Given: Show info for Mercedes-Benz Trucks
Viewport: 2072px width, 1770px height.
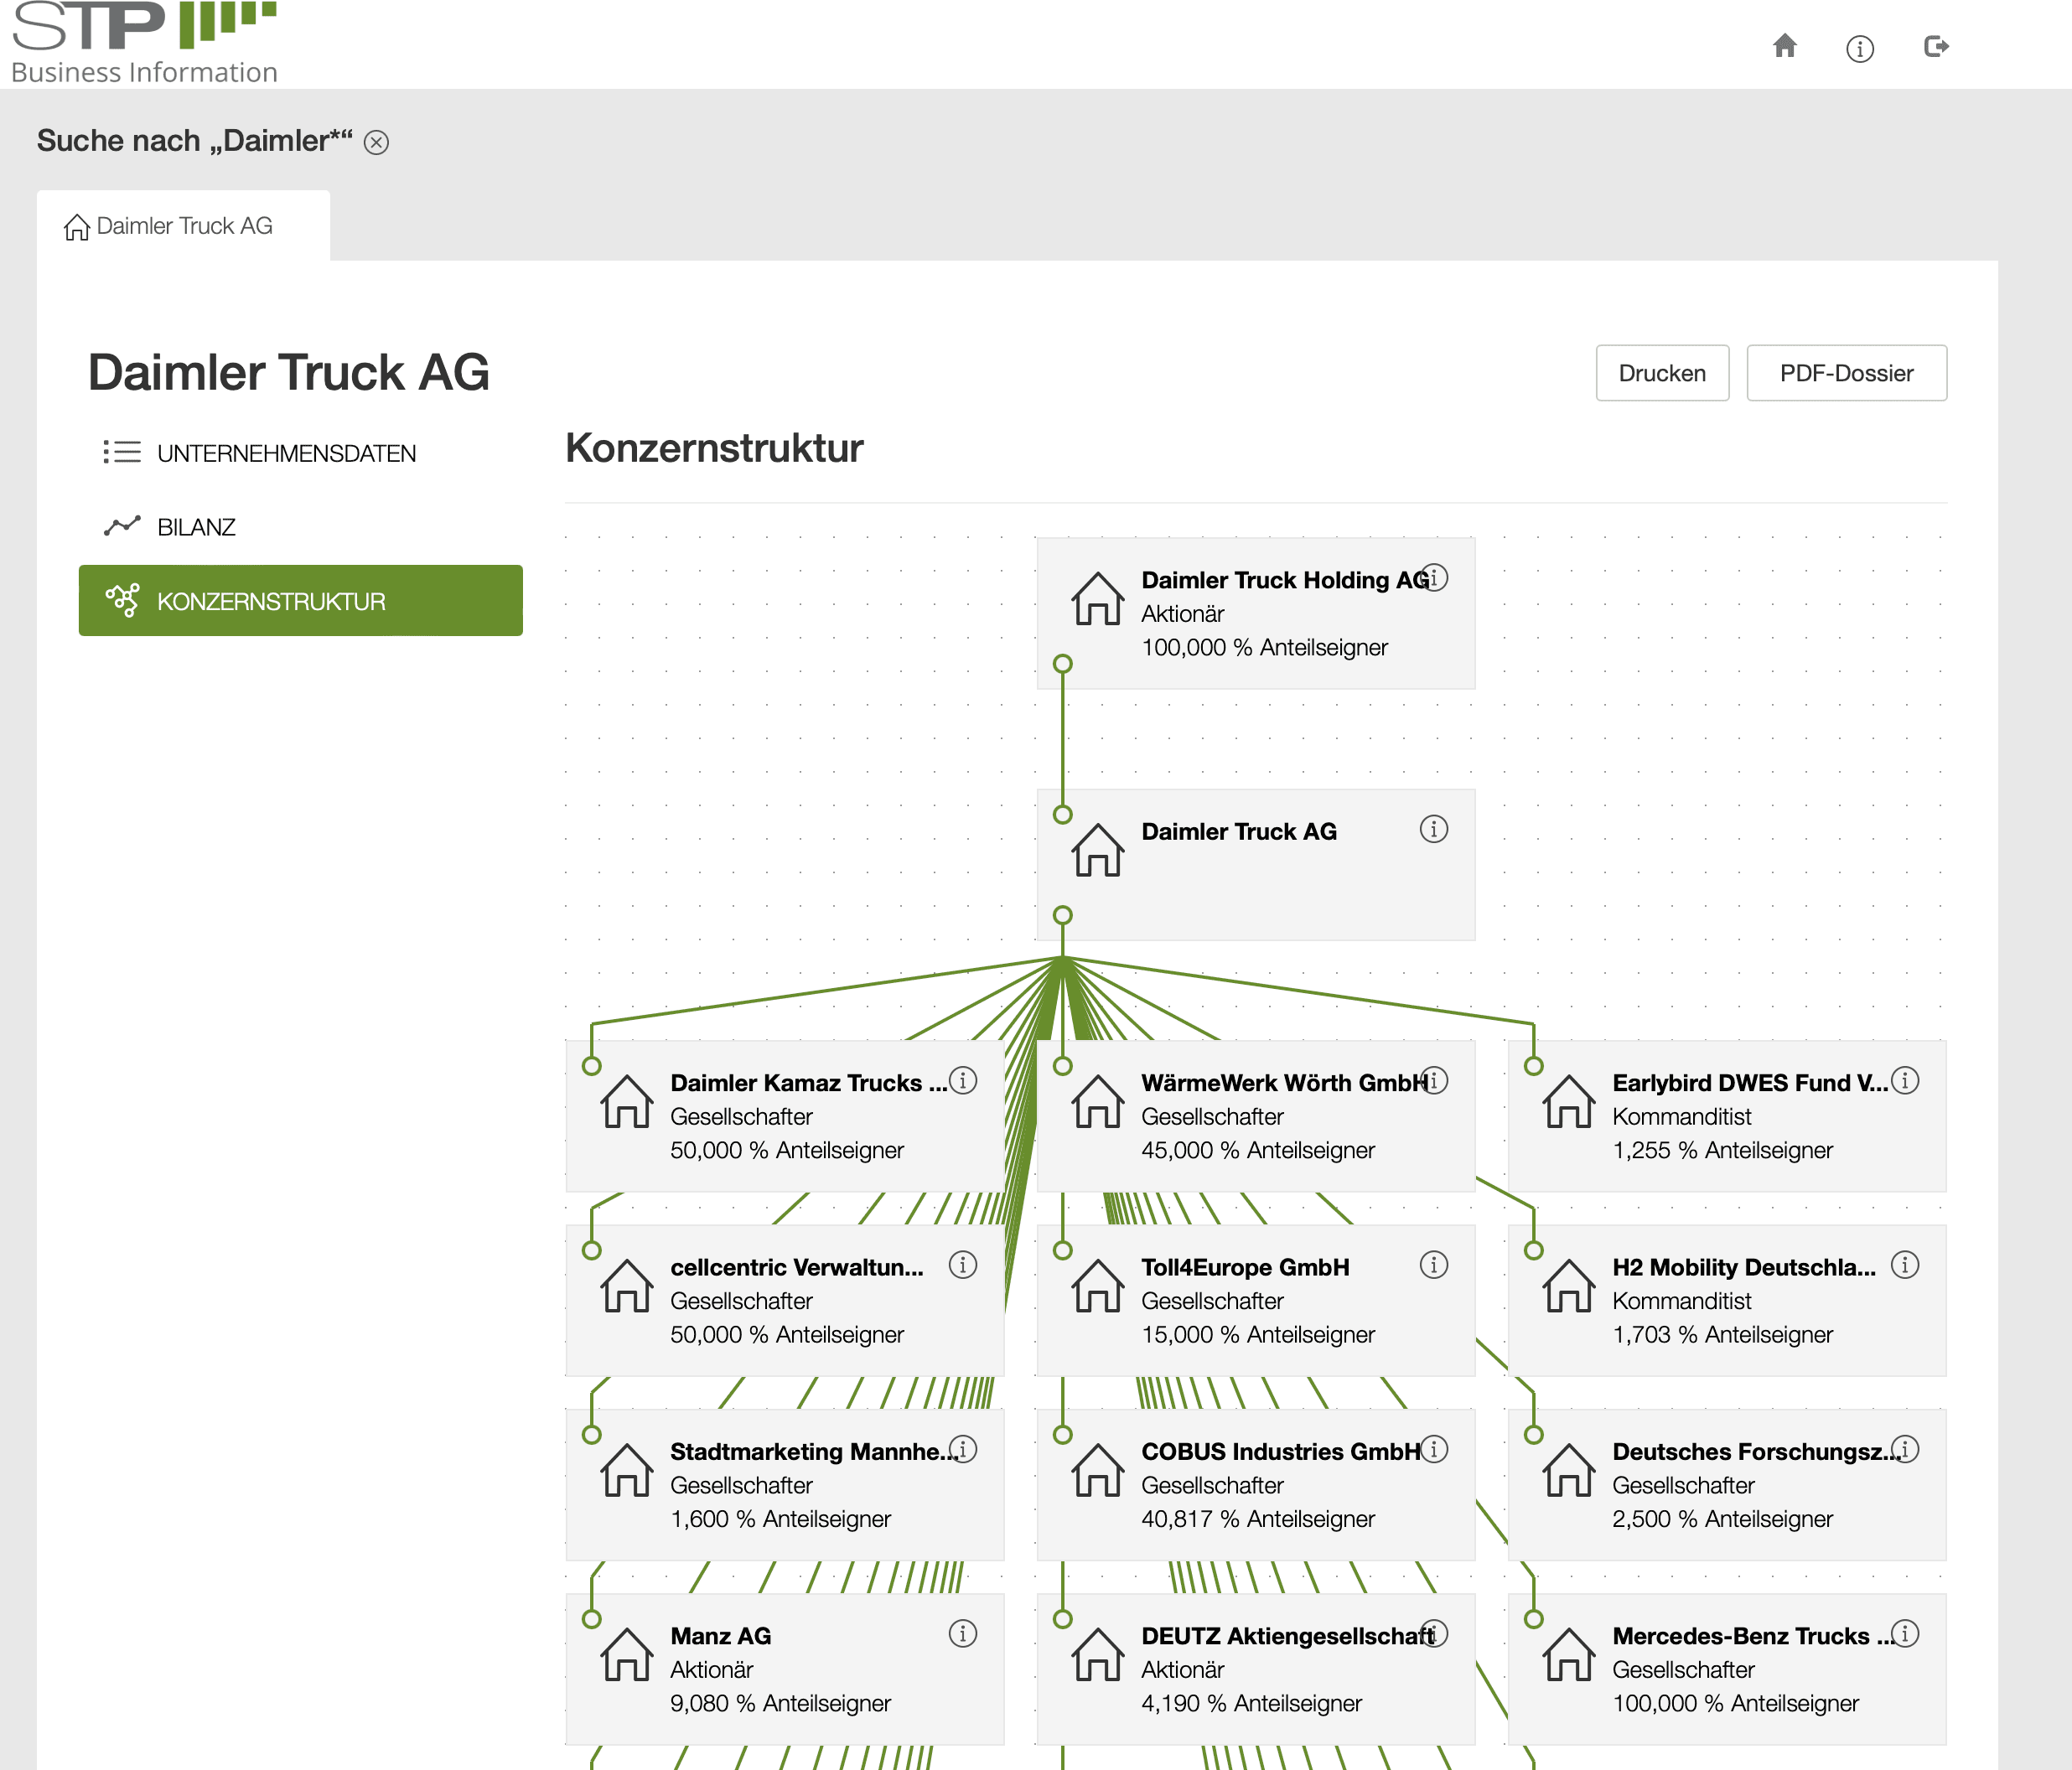Looking at the screenshot, I should click(x=1905, y=1633).
